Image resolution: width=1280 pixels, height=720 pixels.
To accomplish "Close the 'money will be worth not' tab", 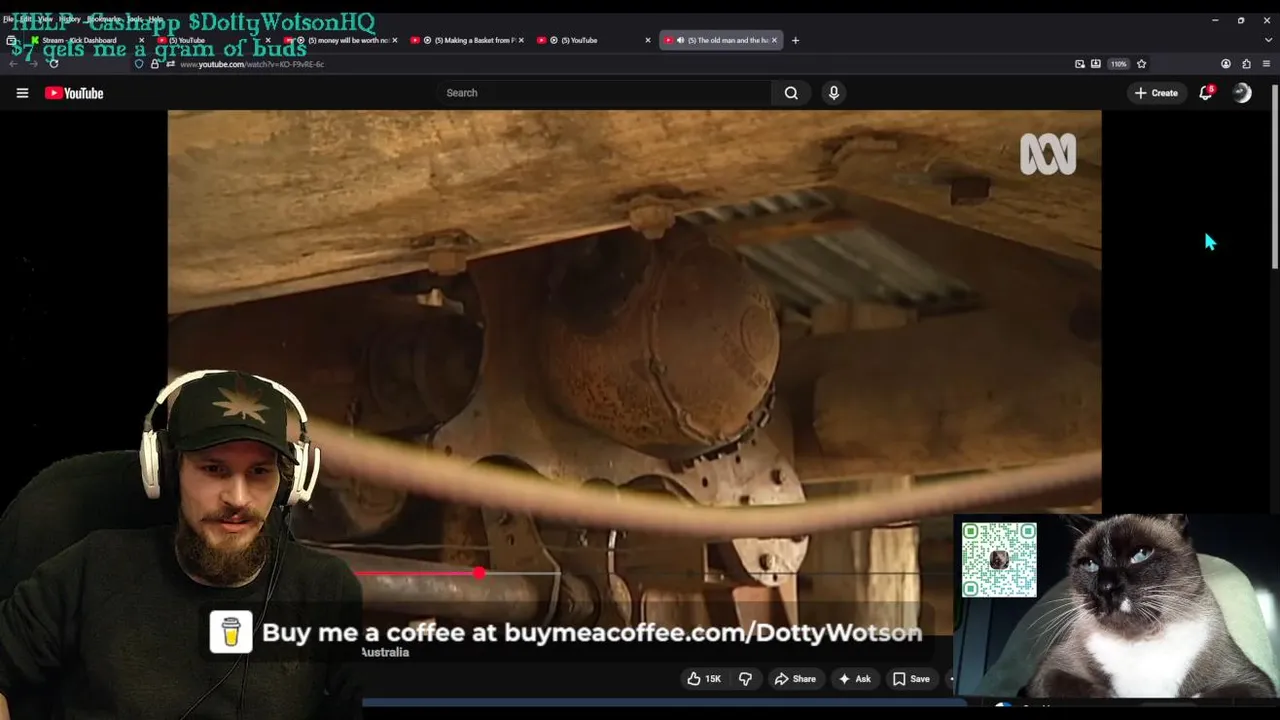I will pos(395,40).
